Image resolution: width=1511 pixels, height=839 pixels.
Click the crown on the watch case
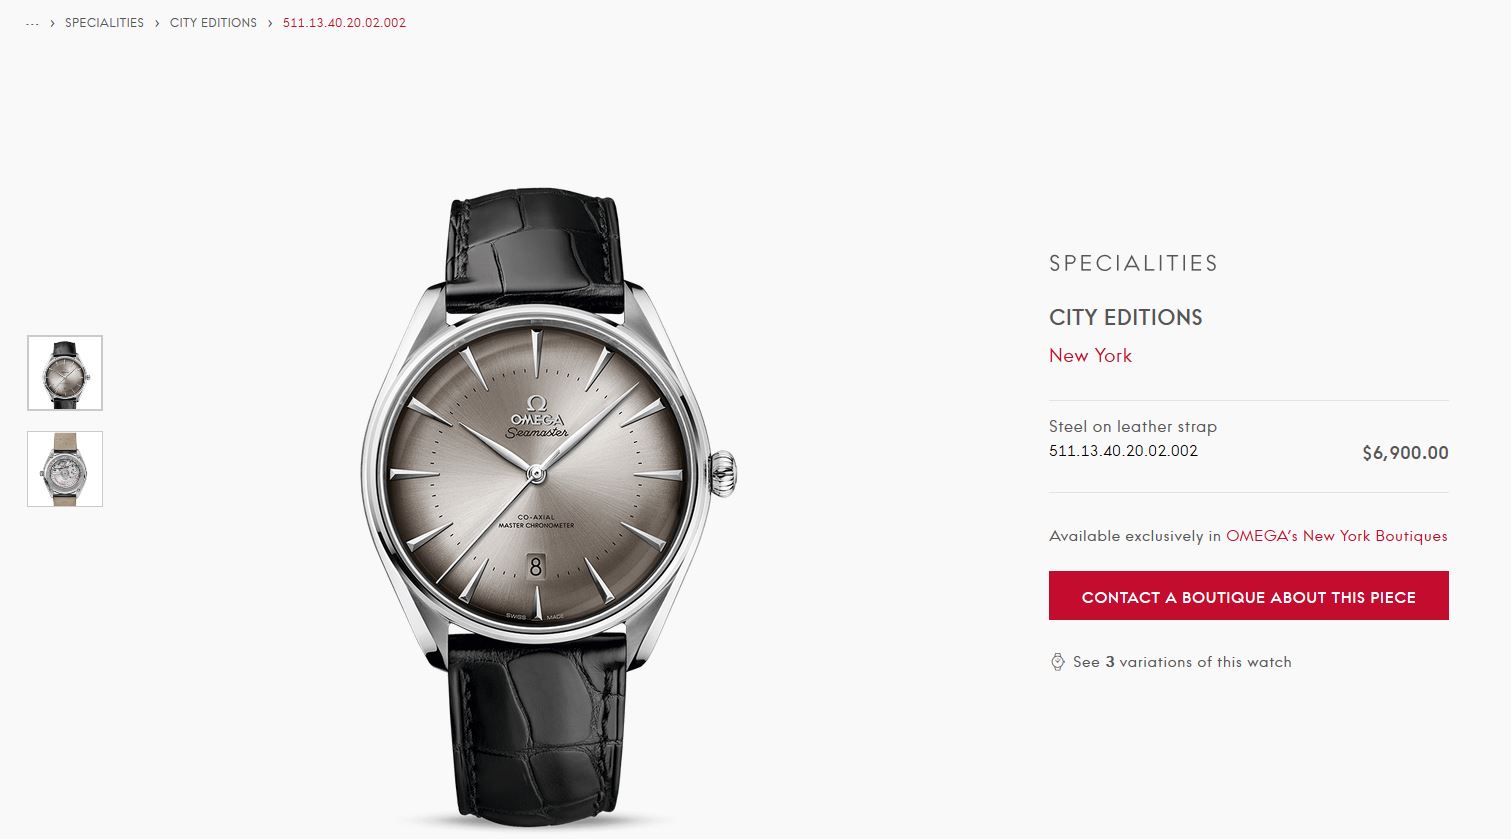coord(723,473)
